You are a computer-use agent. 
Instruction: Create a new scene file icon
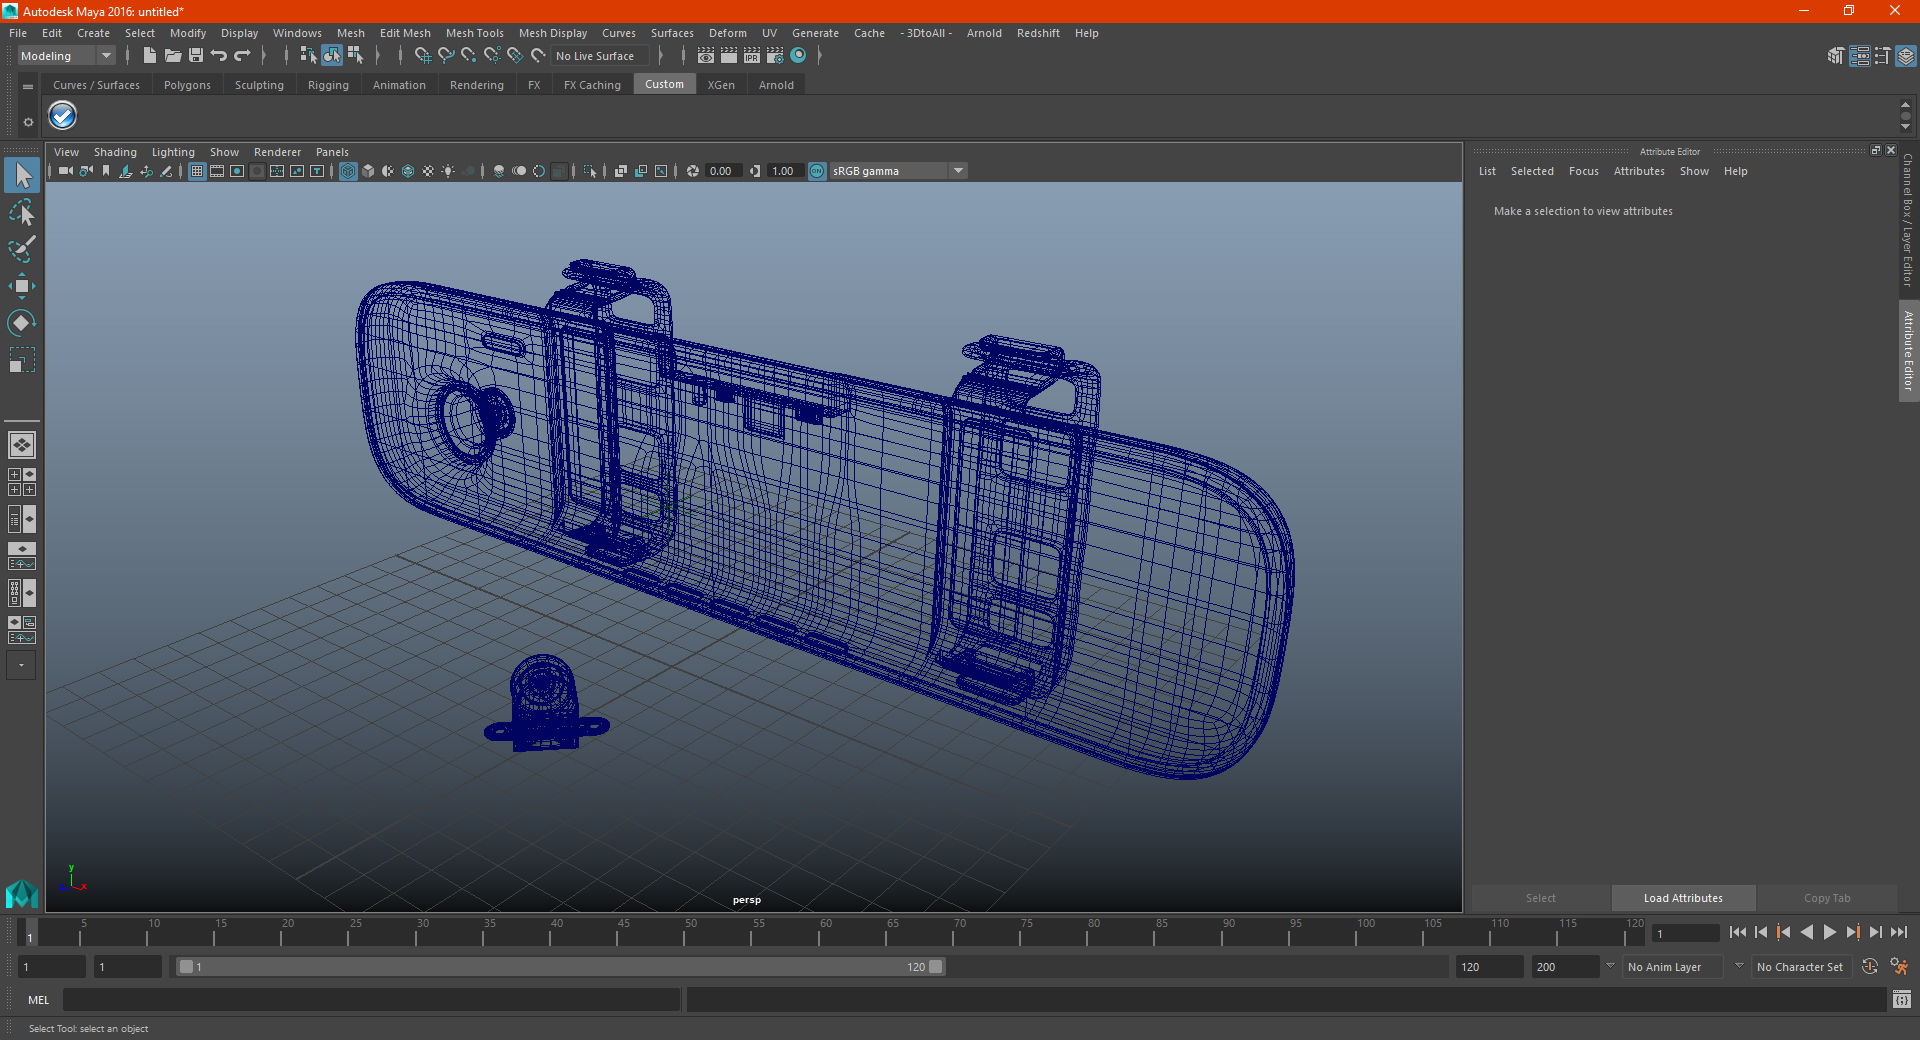(x=149, y=56)
